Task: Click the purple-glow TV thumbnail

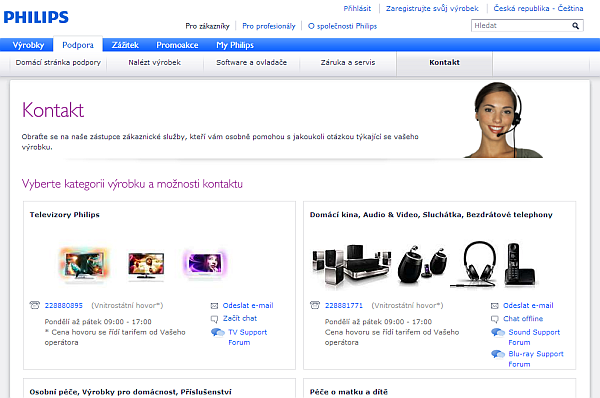Action: point(205,264)
